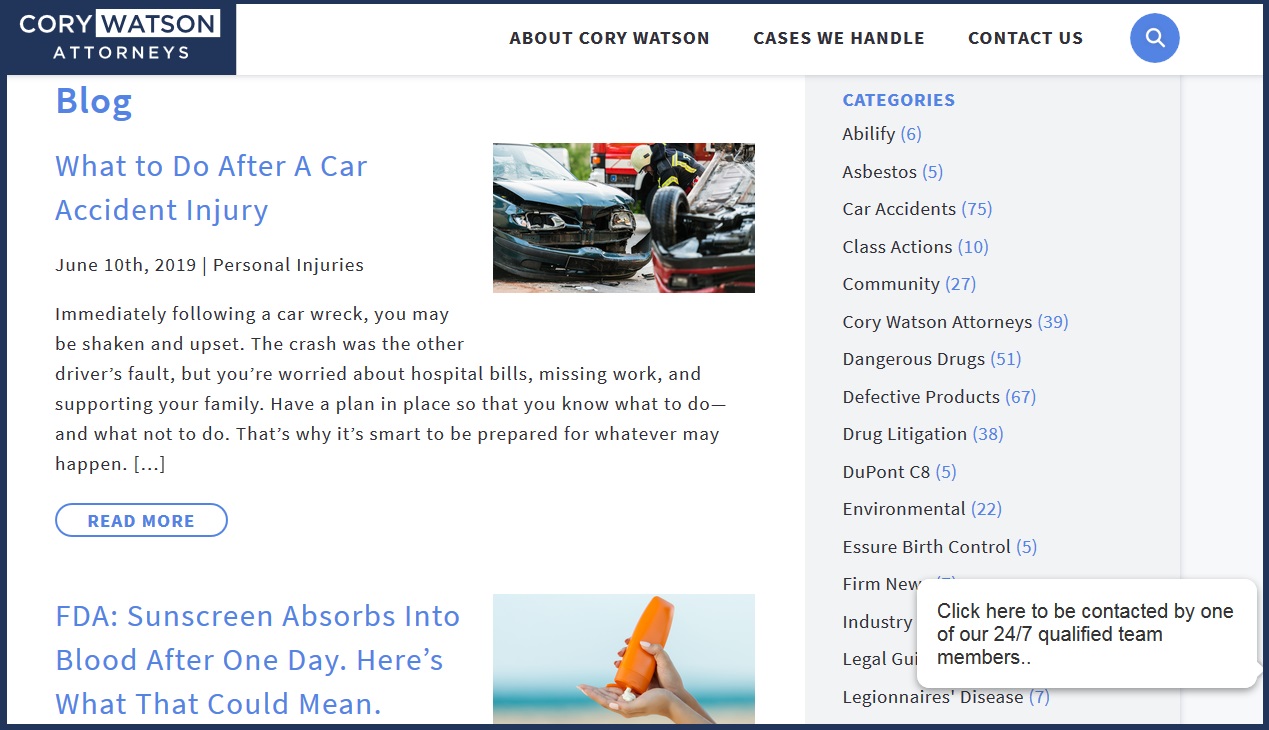The height and width of the screenshot is (730, 1269).
Task: Select the DuPont C8 category
Action: [886, 472]
